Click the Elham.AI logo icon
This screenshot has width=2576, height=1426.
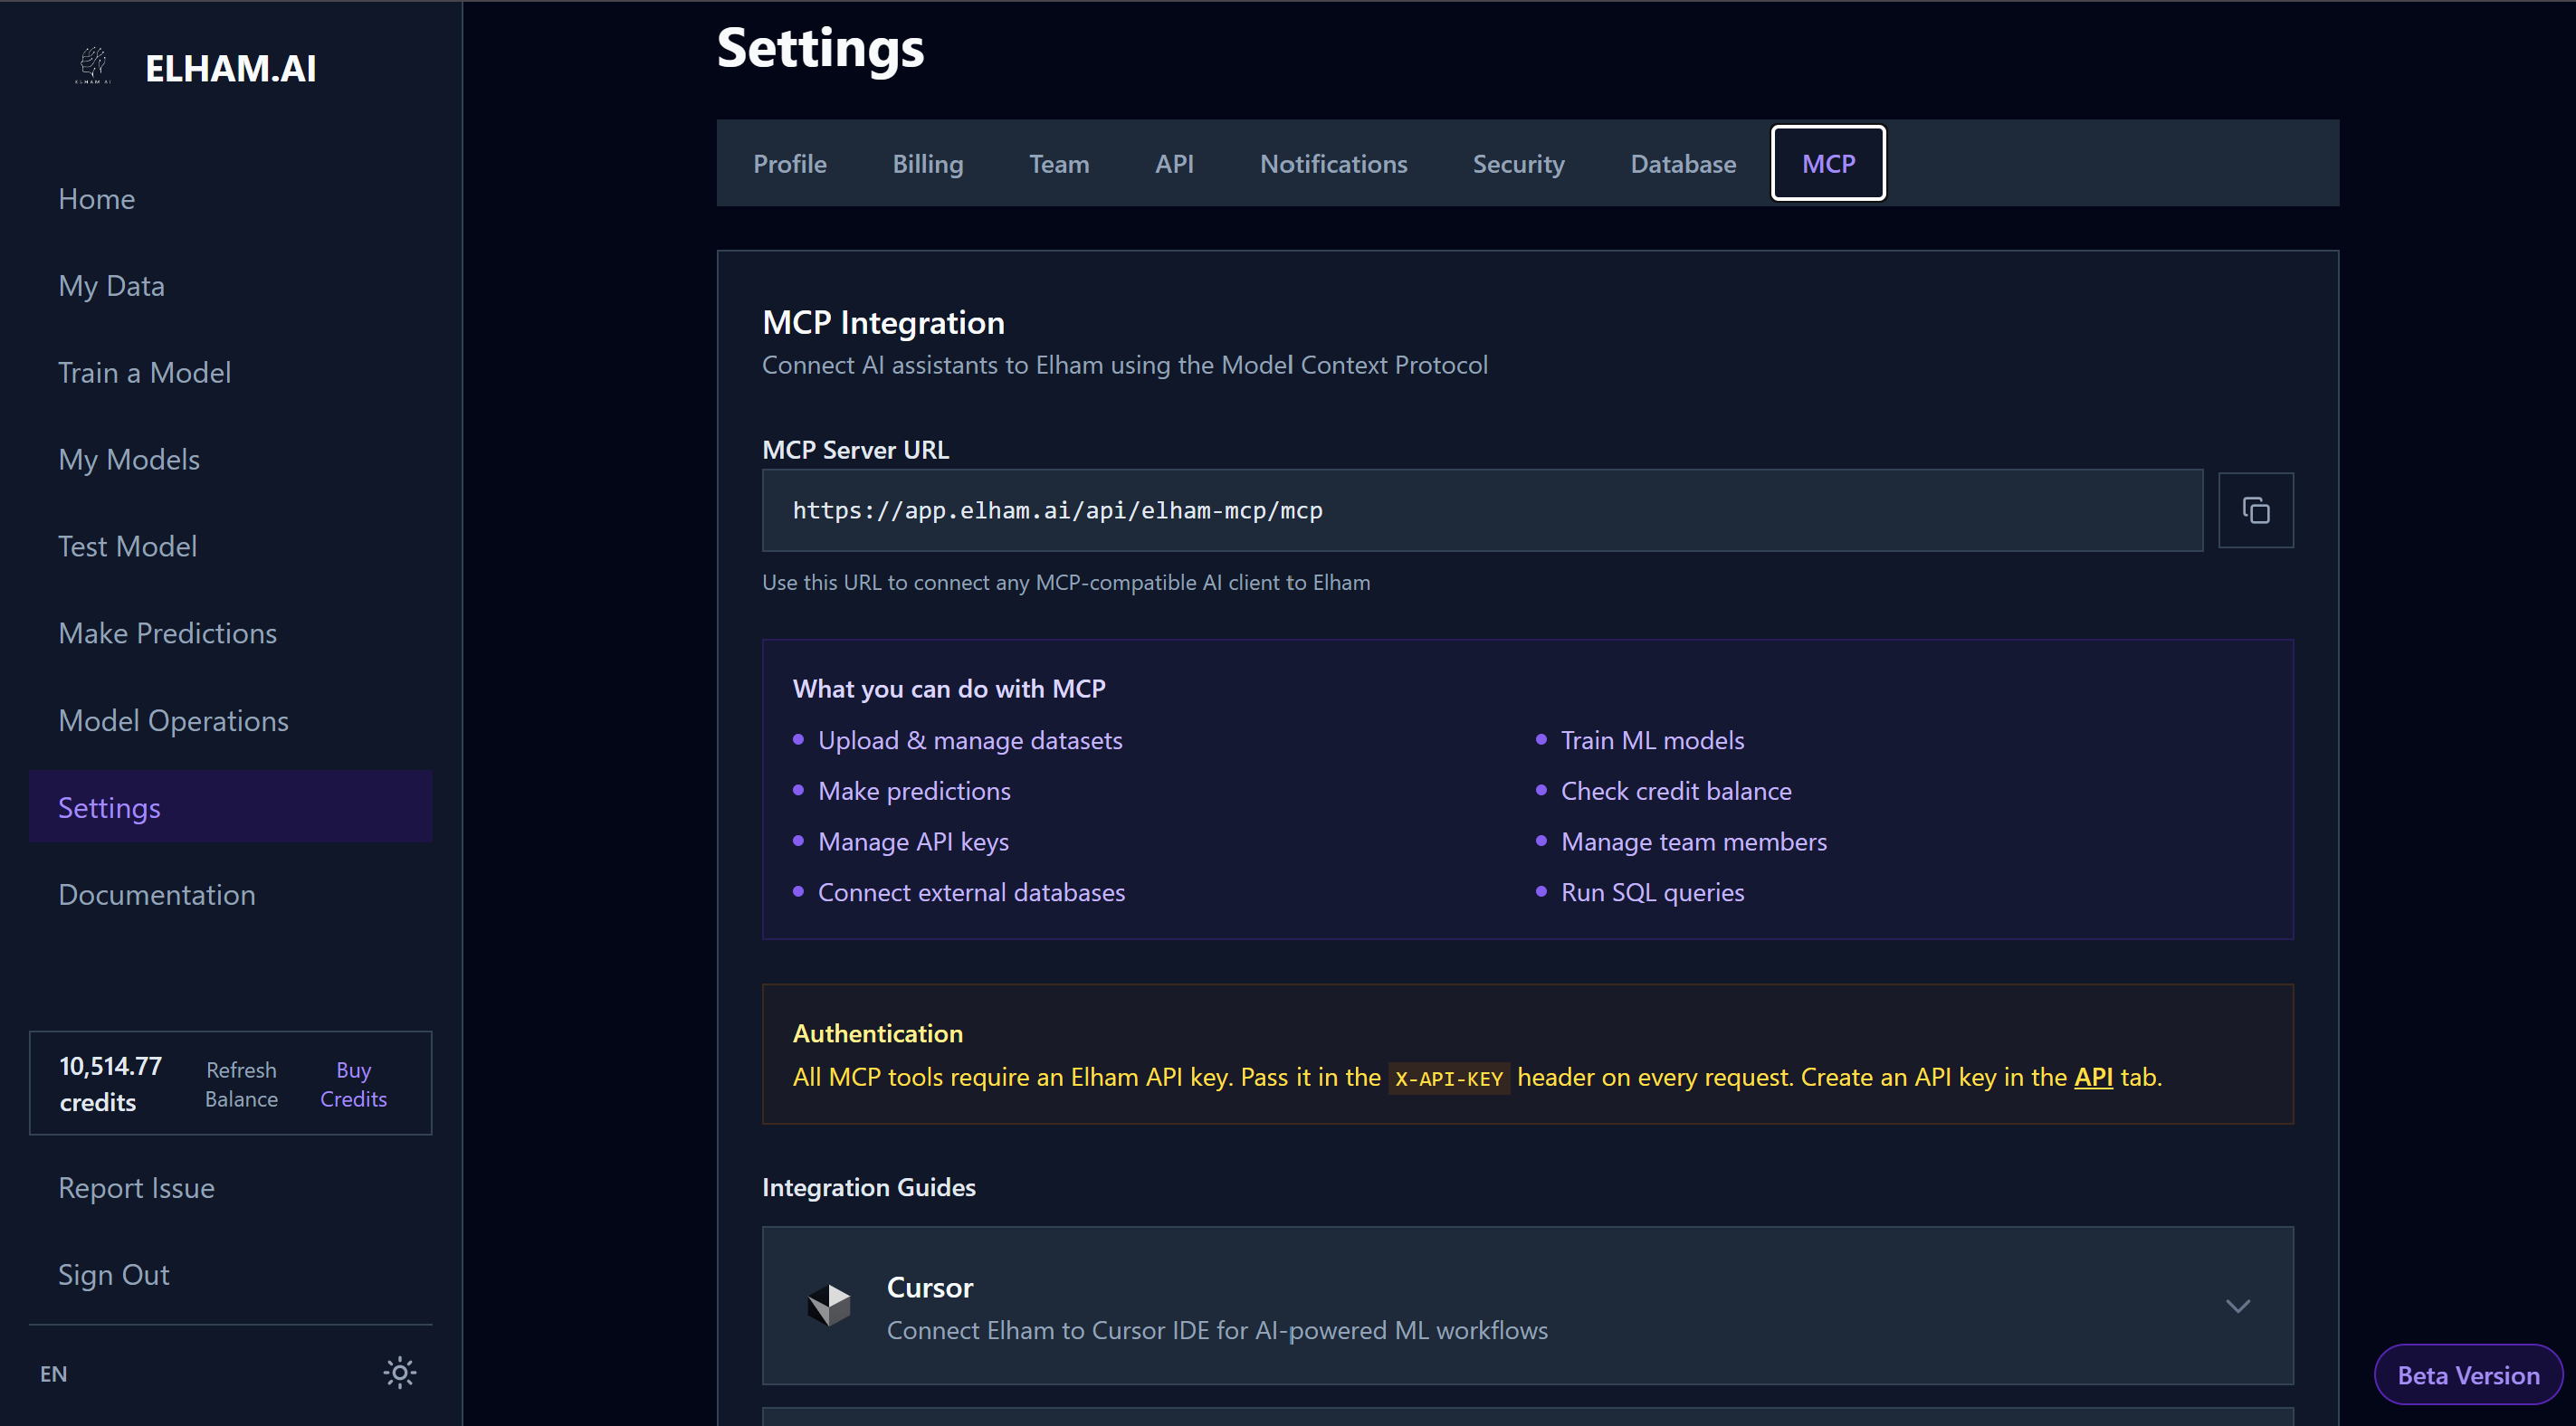[x=93, y=66]
